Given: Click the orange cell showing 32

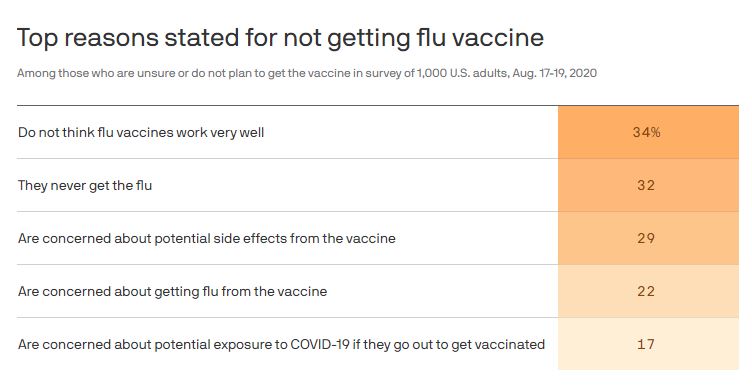Looking at the screenshot, I should 648,185.
